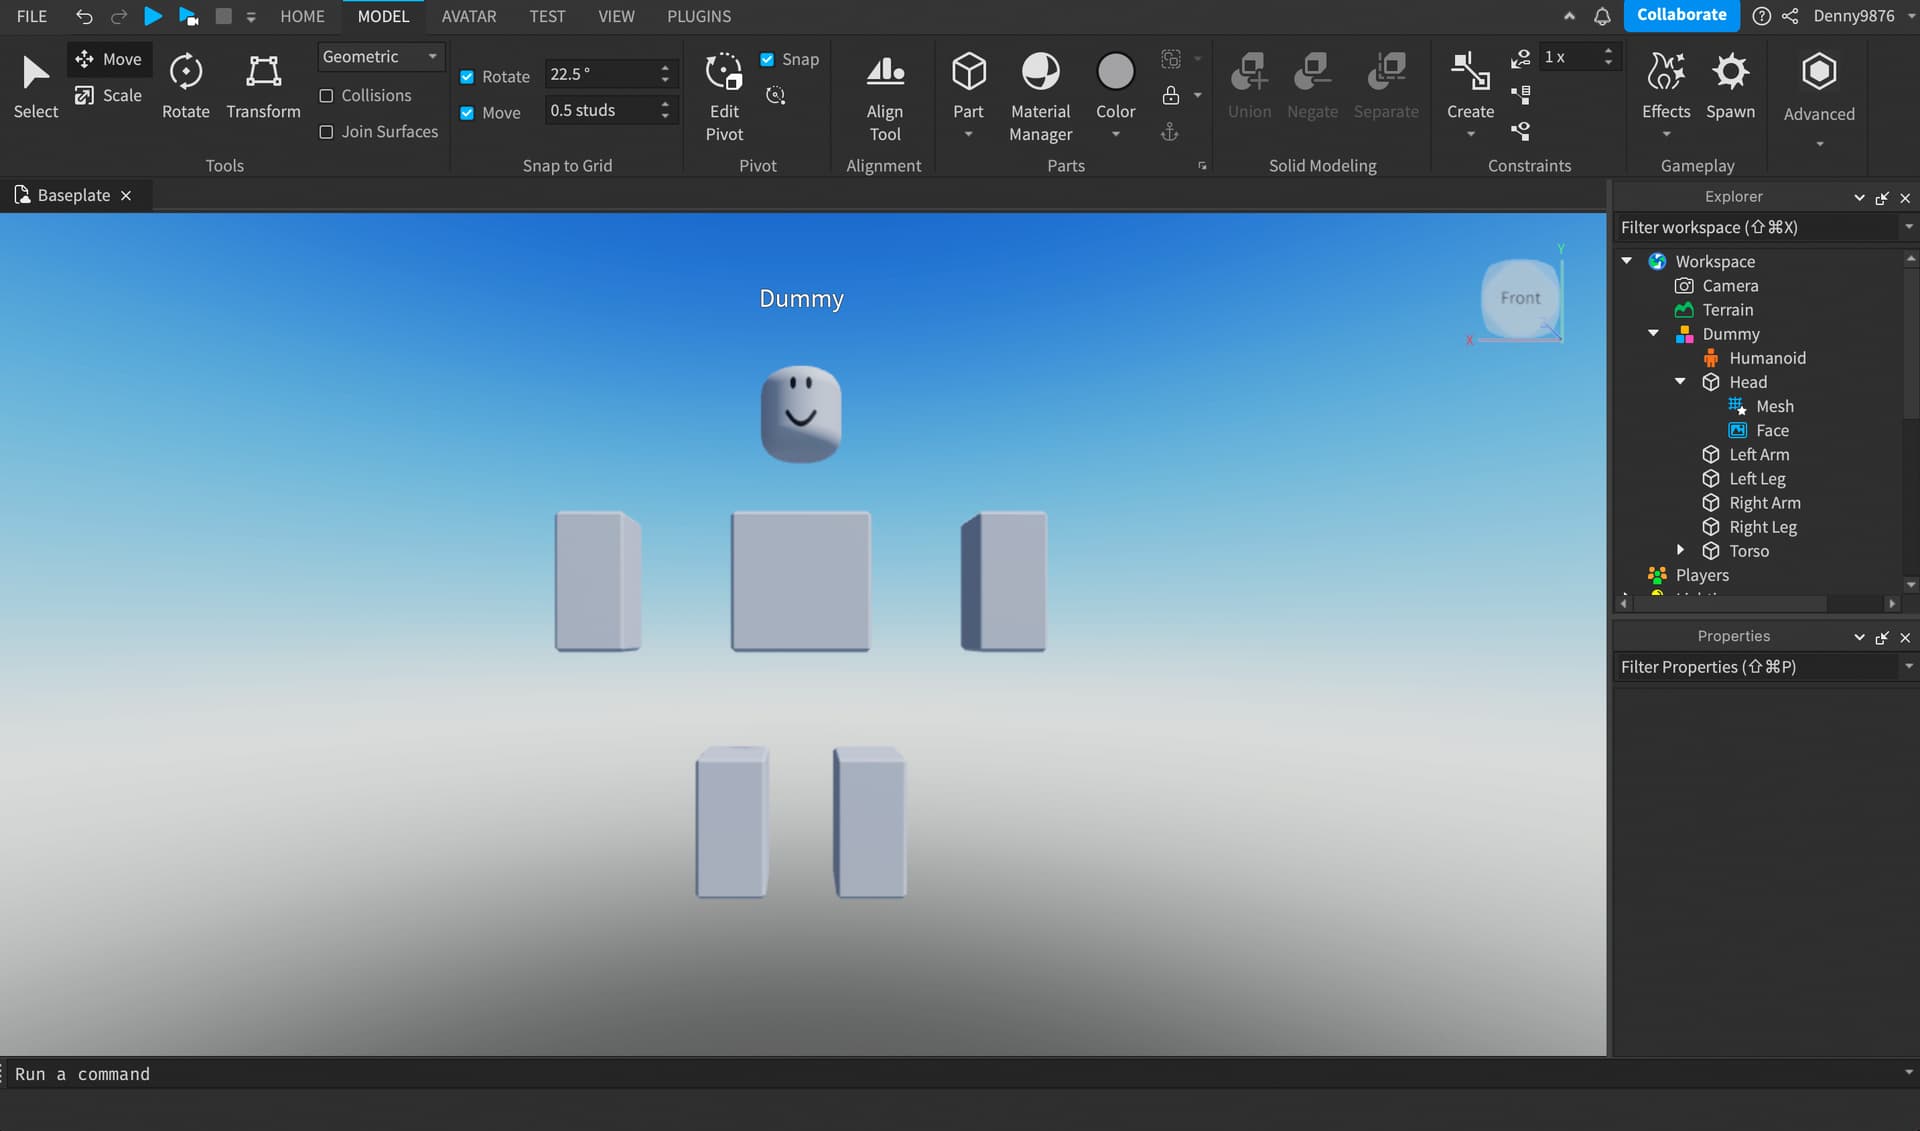Switch to the AVATAR tab

click(x=469, y=16)
